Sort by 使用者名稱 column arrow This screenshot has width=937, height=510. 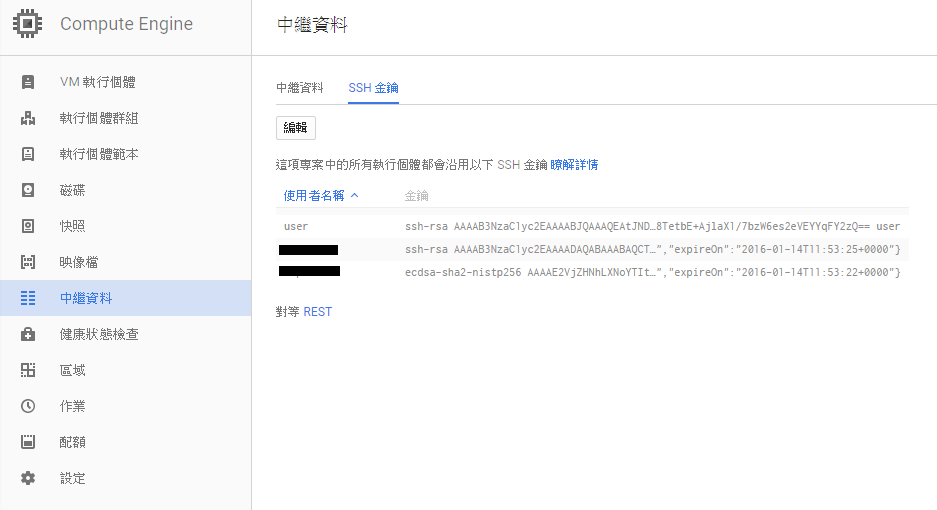(354, 196)
